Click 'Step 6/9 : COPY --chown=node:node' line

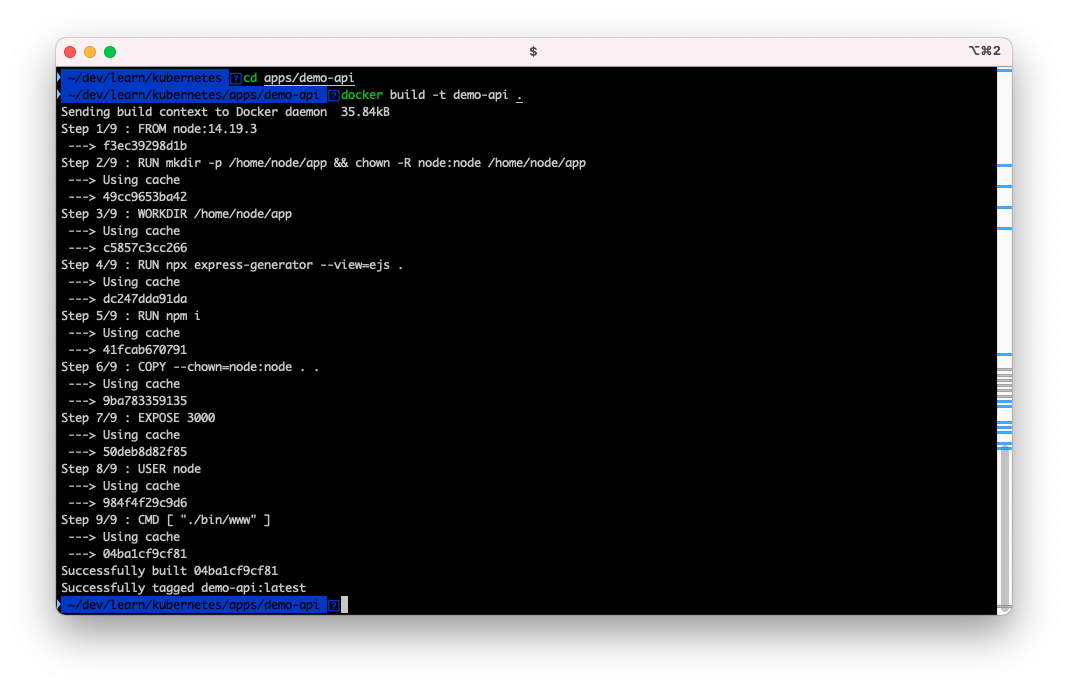pos(190,367)
